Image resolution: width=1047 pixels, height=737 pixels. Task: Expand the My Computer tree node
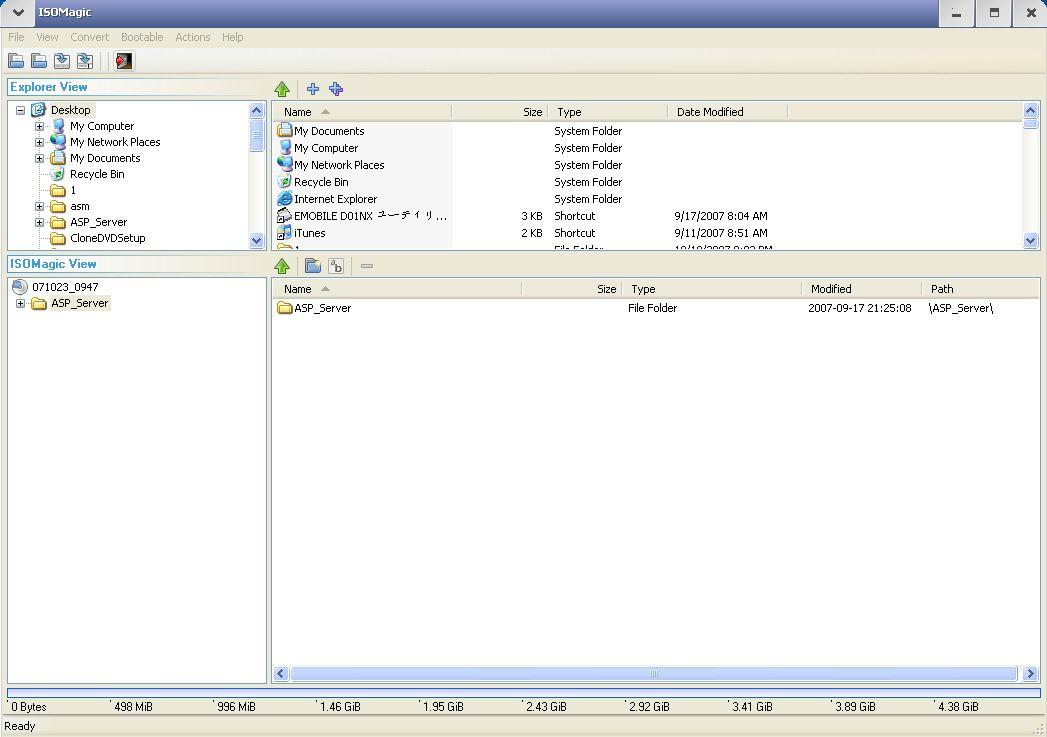(x=39, y=126)
